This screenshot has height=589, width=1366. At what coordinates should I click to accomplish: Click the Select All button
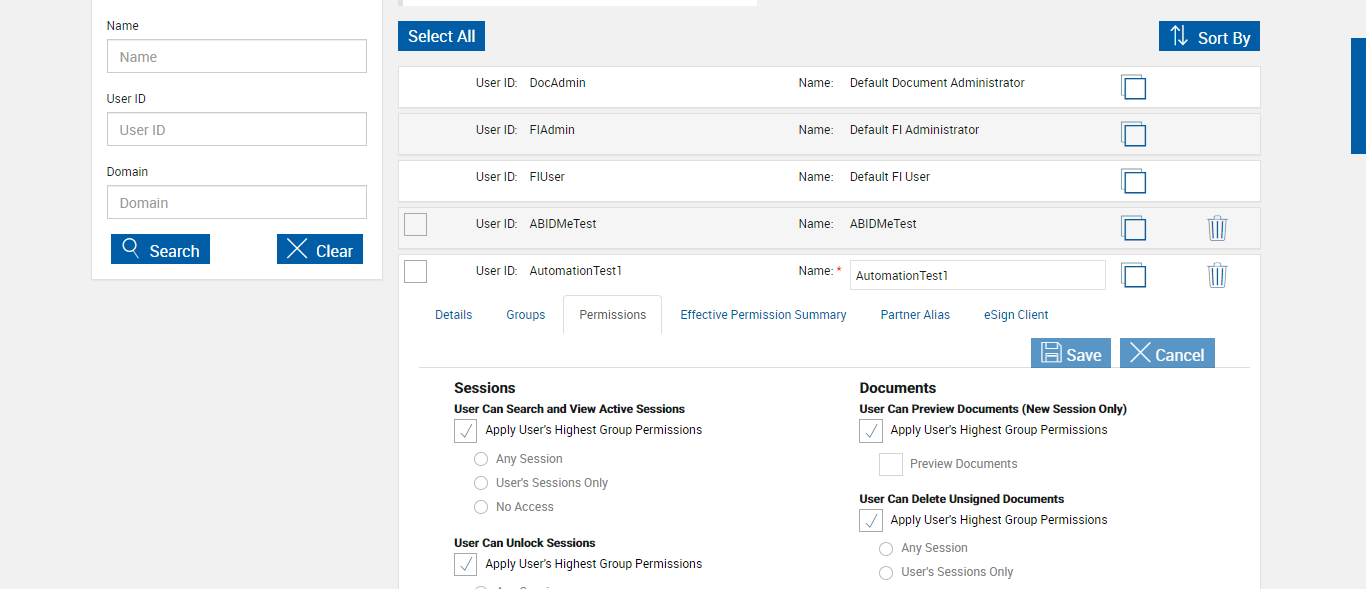441,36
